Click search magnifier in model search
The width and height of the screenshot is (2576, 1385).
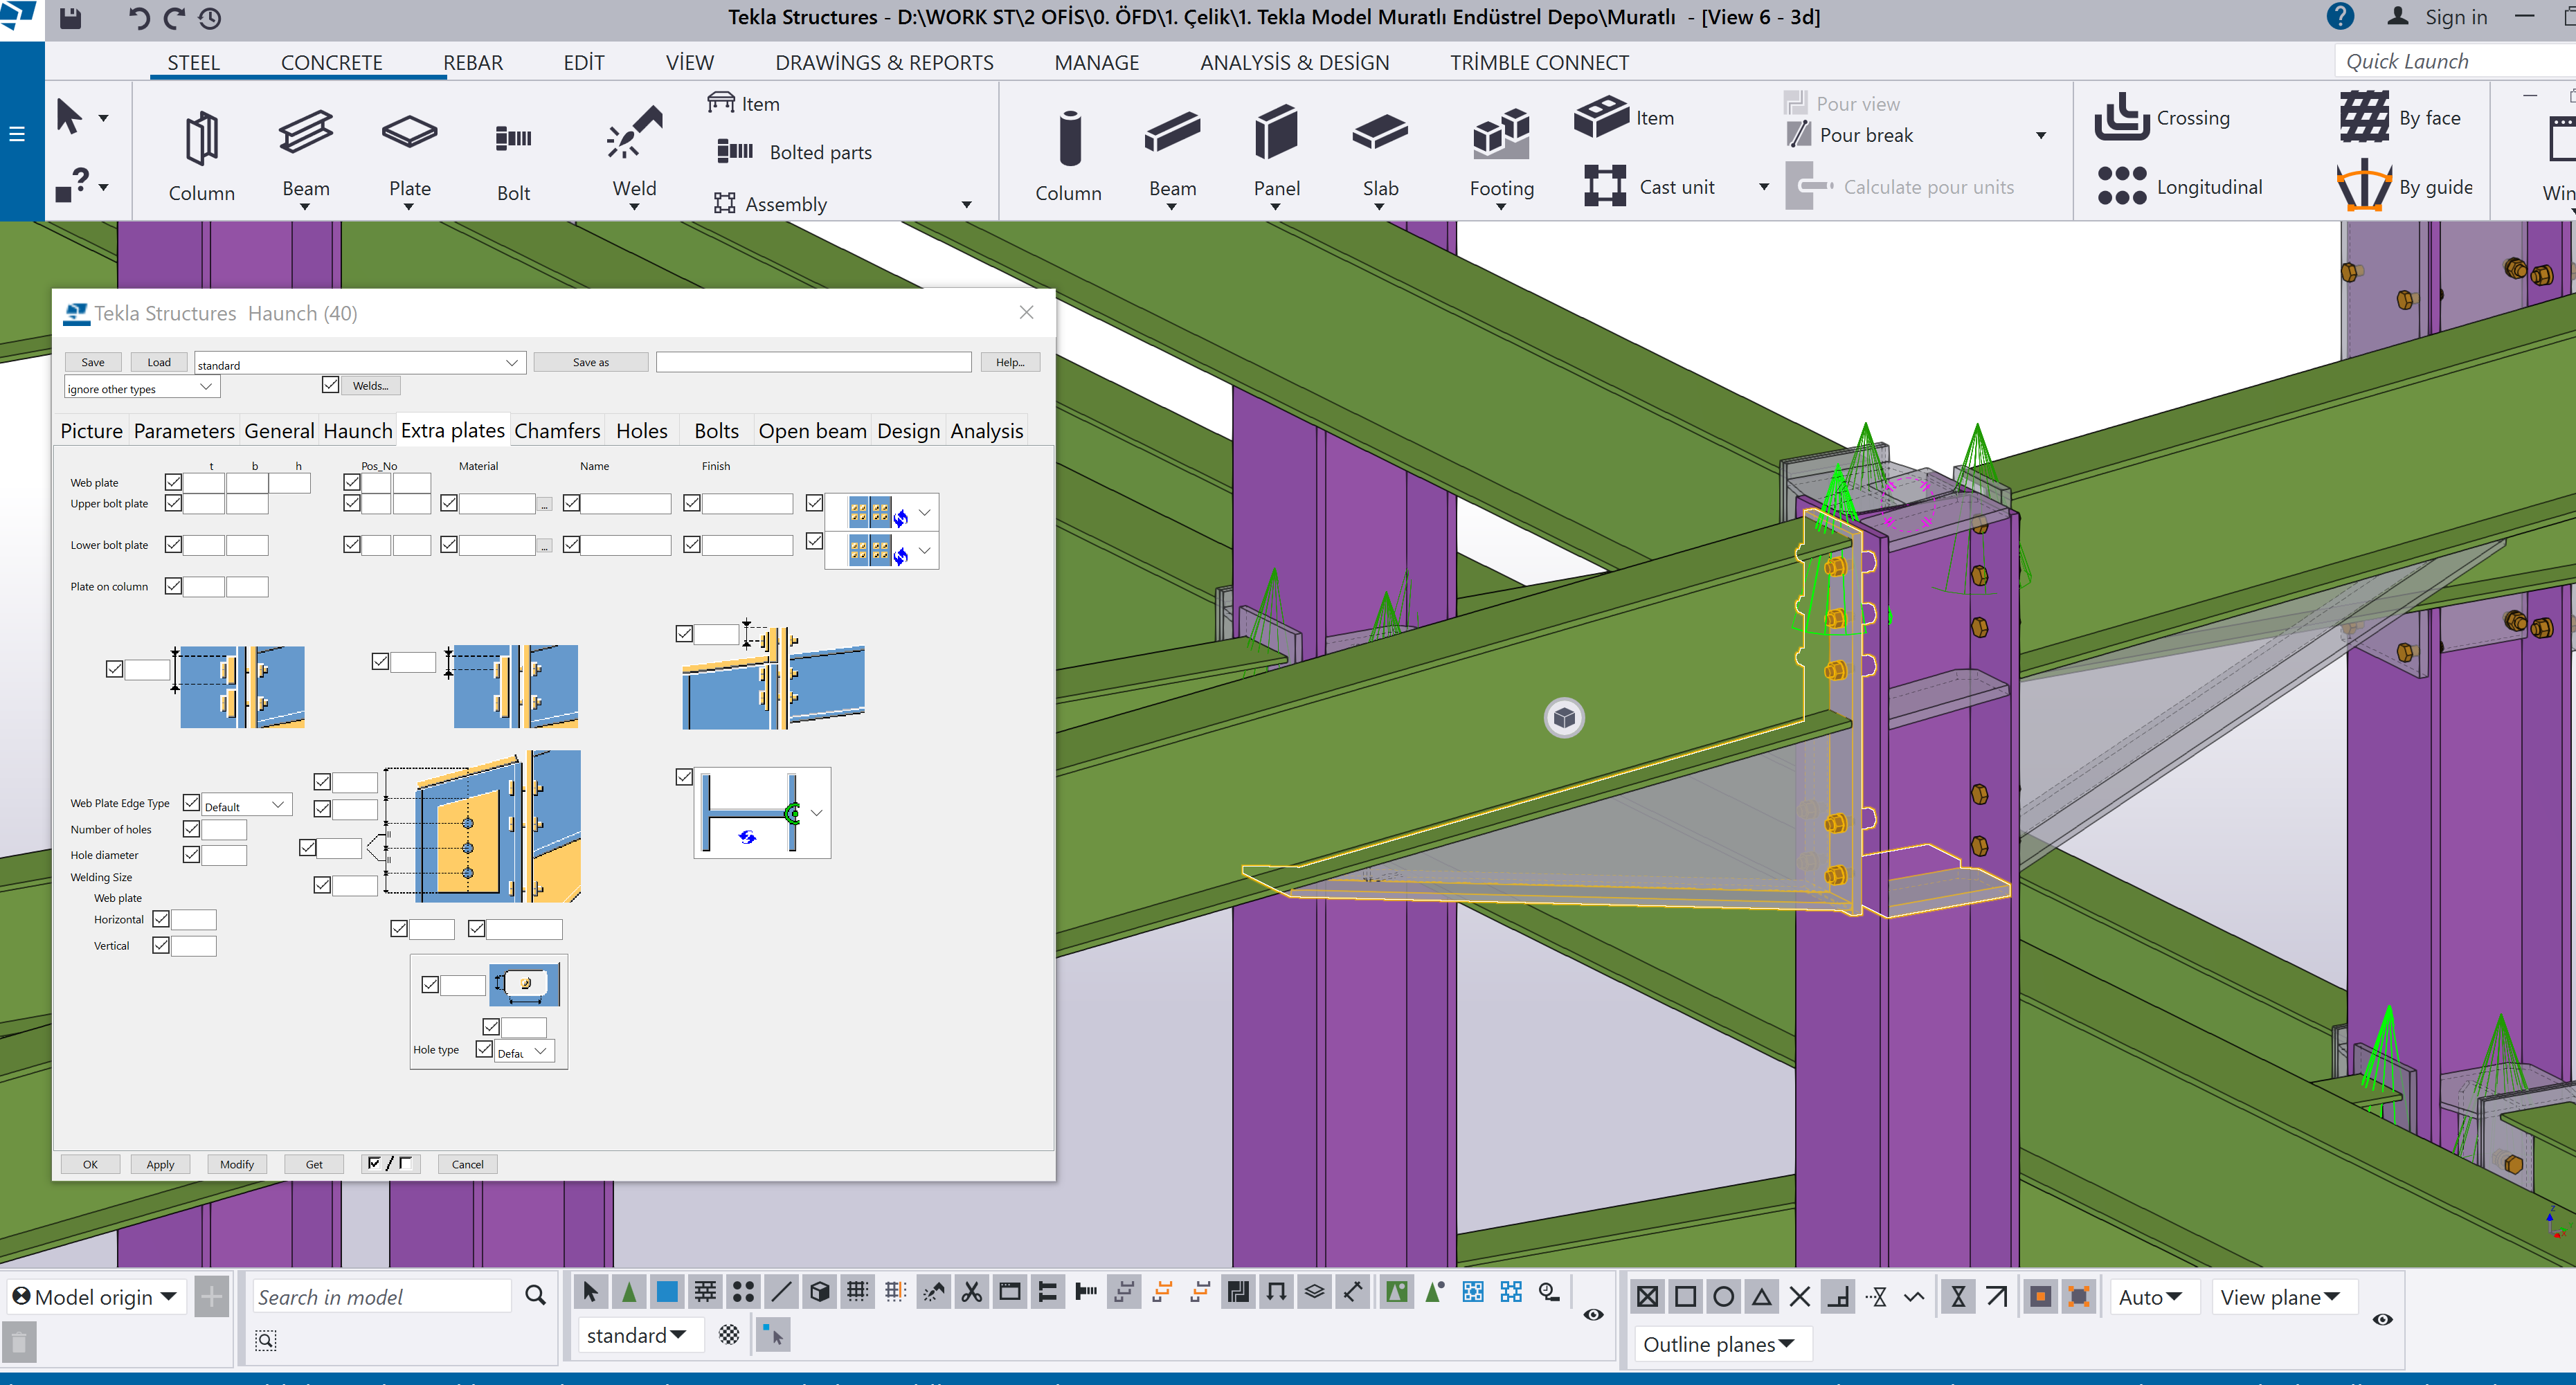coord(535,1296)
